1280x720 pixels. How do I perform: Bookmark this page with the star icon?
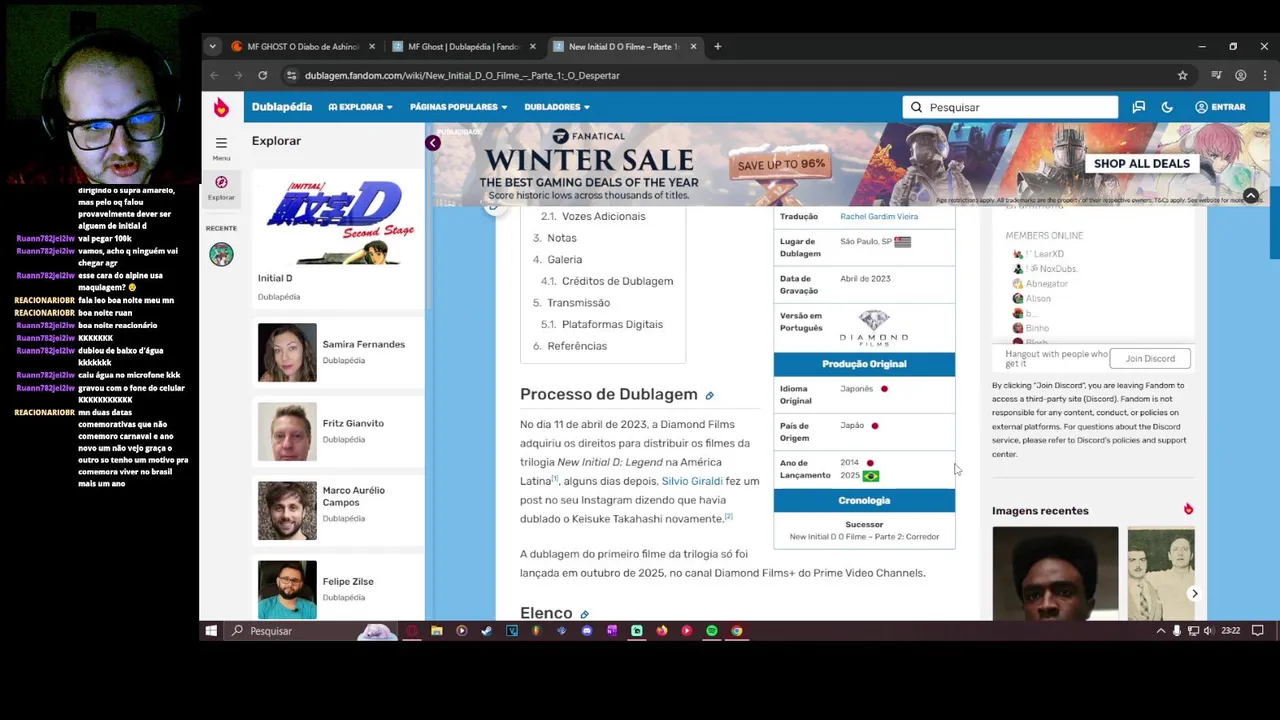tap(1182, 75)
